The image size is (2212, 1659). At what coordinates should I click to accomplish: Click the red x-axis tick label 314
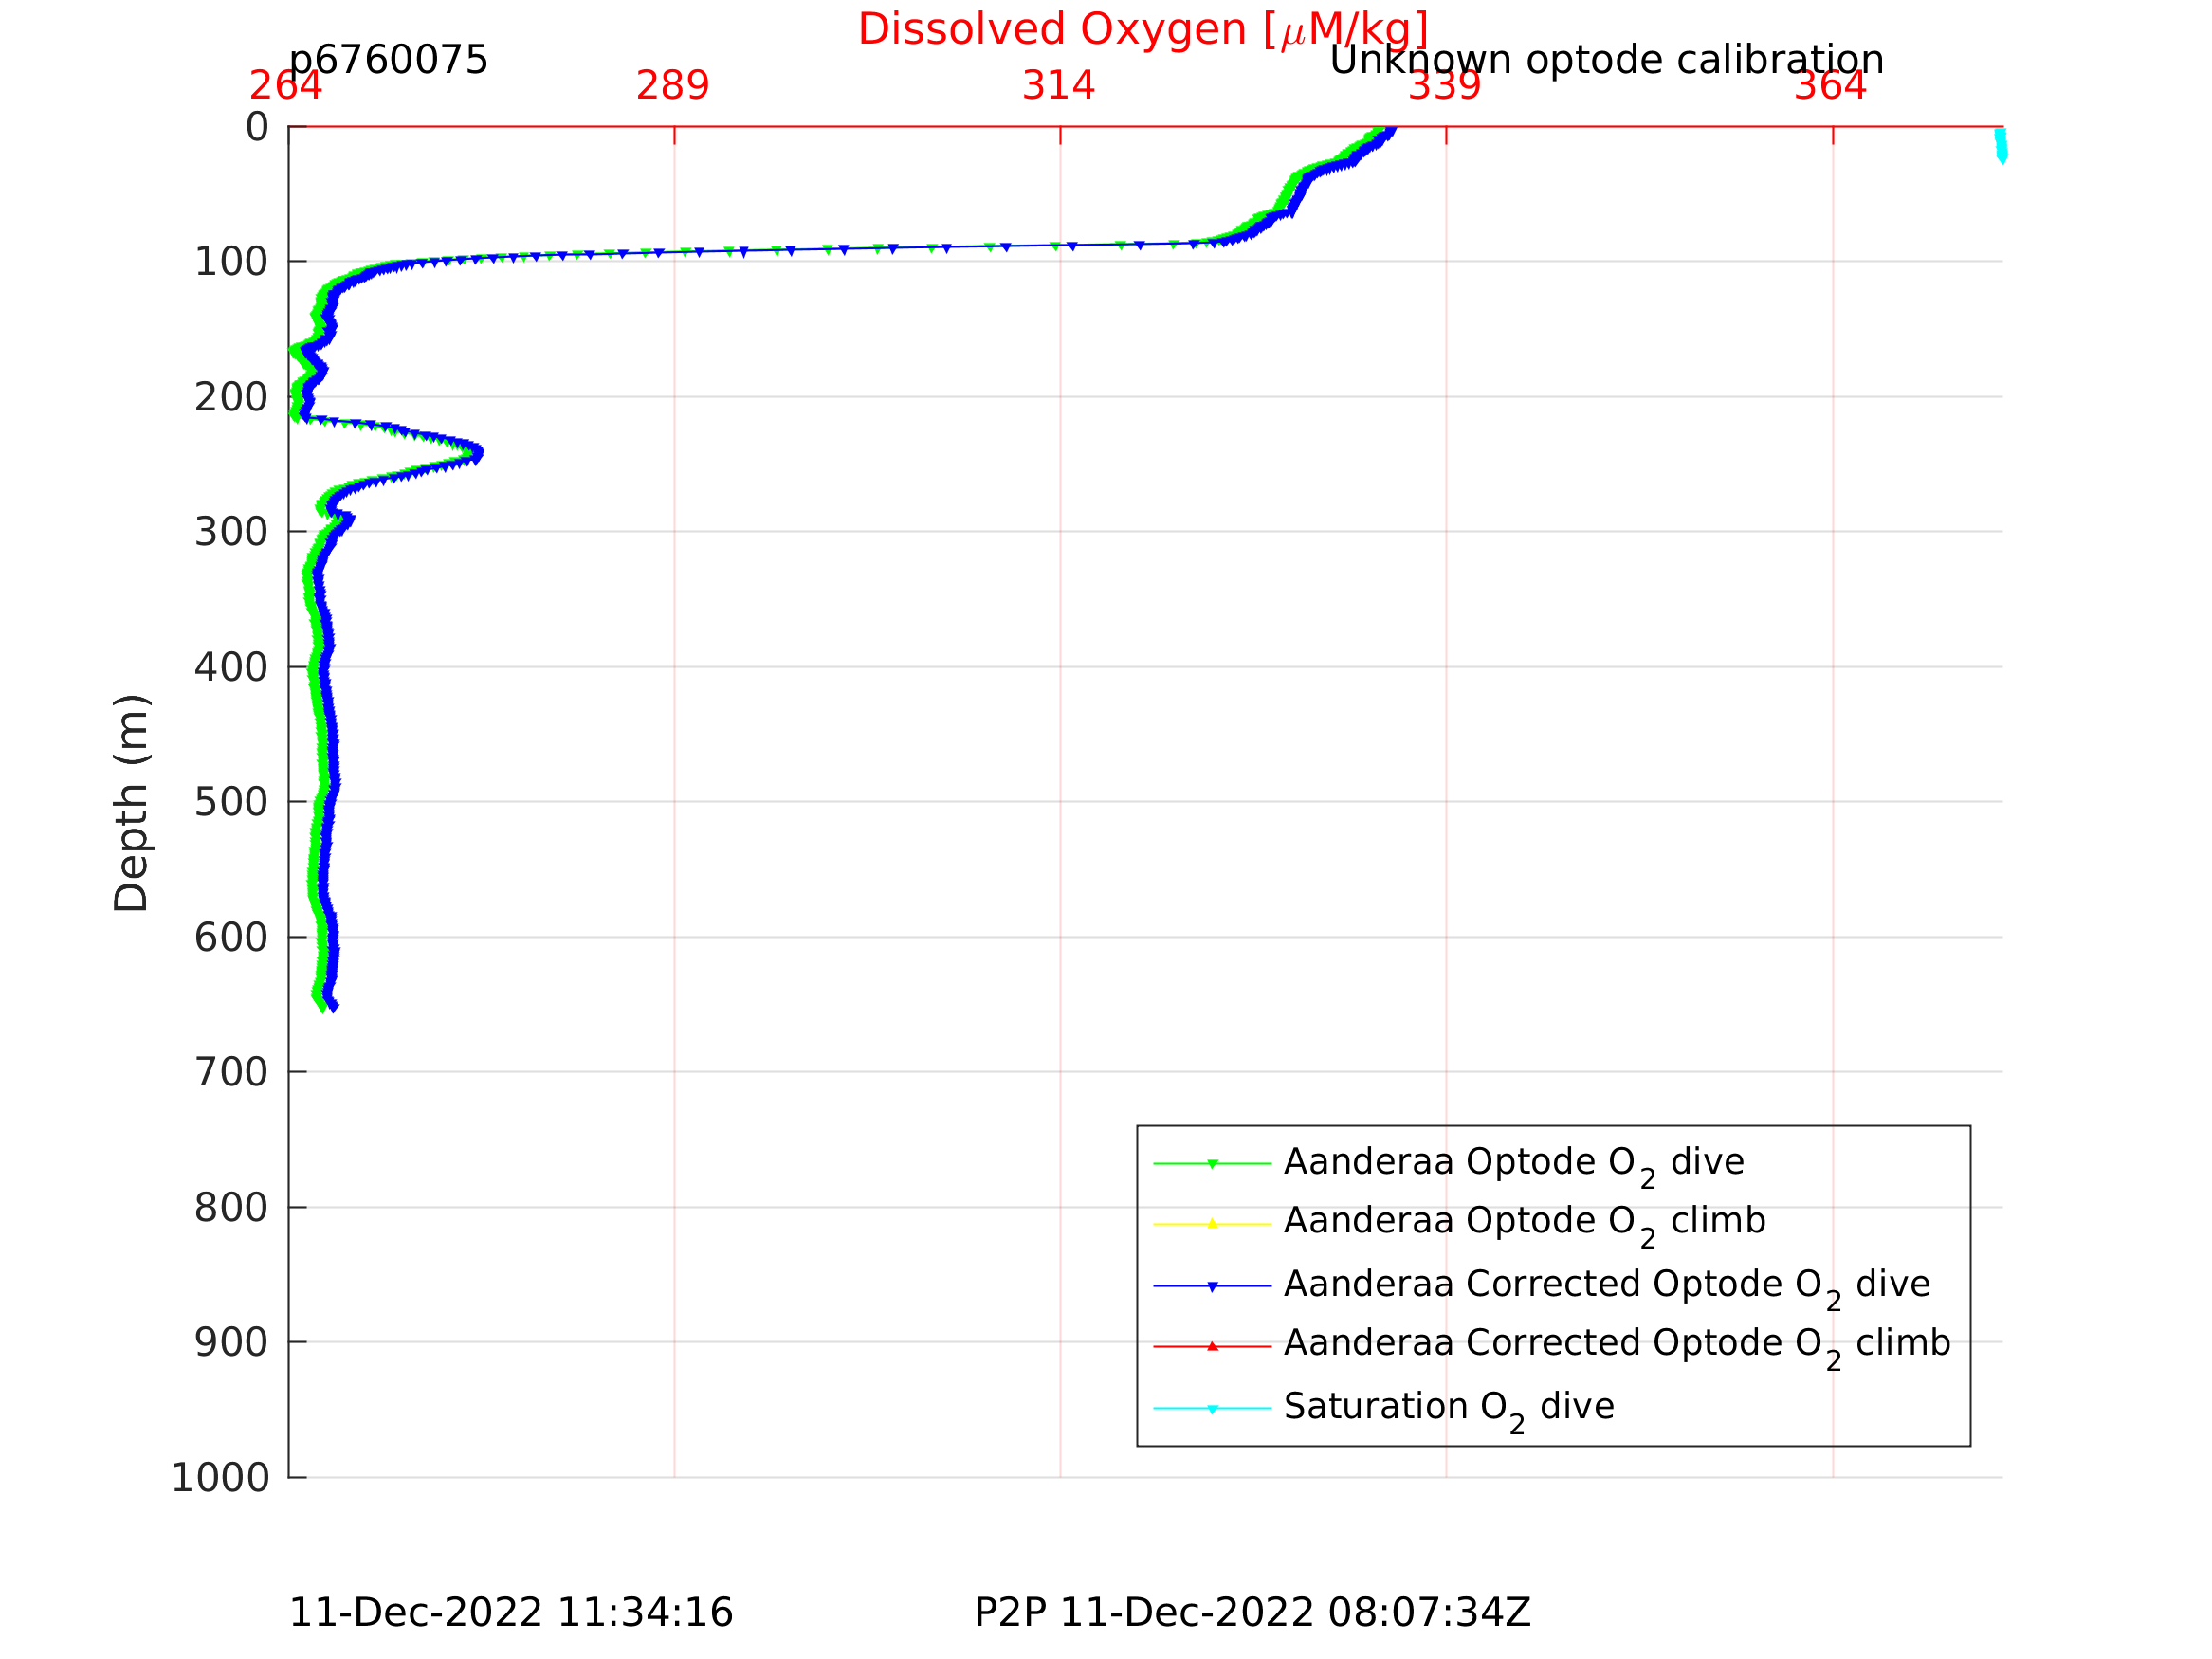(1058, 86)
